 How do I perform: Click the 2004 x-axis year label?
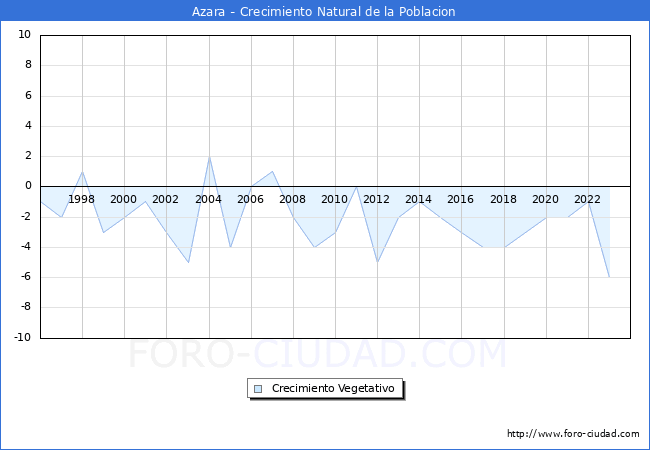tap(208, 199)
